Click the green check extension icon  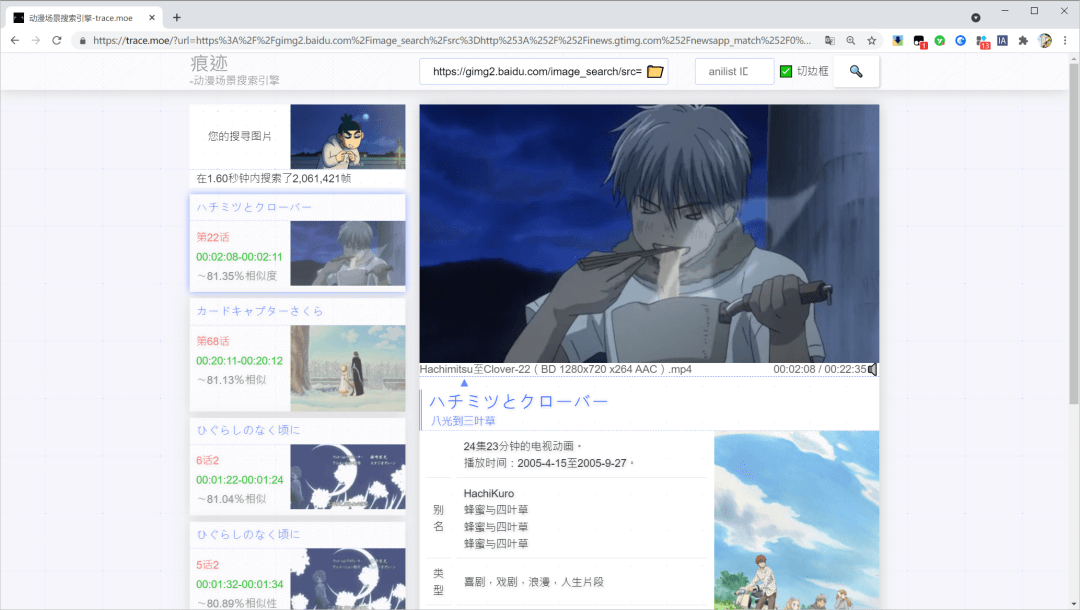[x=939, y=41]
